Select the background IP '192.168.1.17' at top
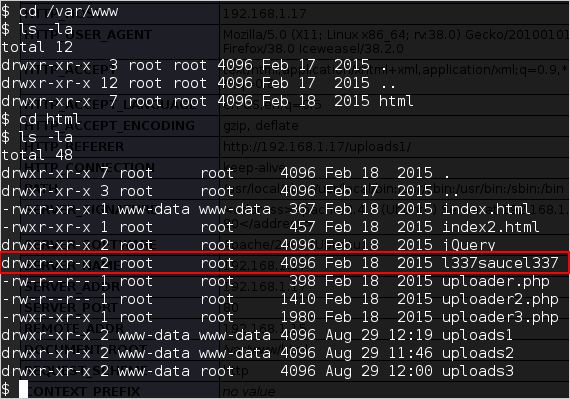This screenshot has height=399, width=570. click(264, 14)
